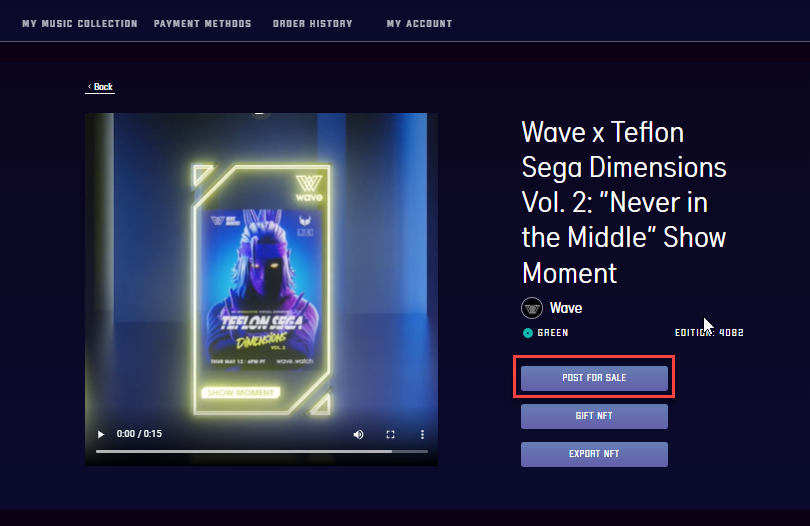This screenshot has height=526, width=810.
Task: Click the Wave logo in video
Action: click(309, 188)
